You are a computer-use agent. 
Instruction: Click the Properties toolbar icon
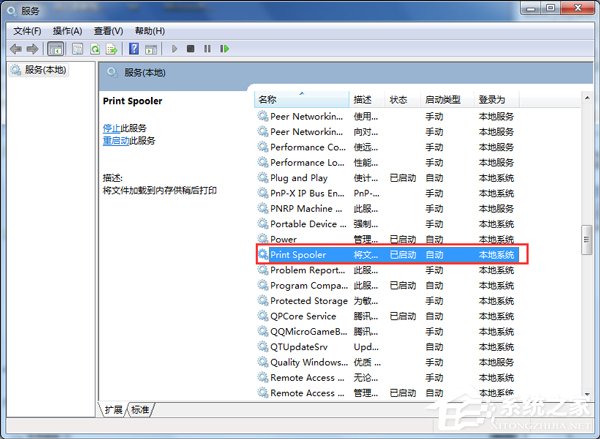(76, 48)
